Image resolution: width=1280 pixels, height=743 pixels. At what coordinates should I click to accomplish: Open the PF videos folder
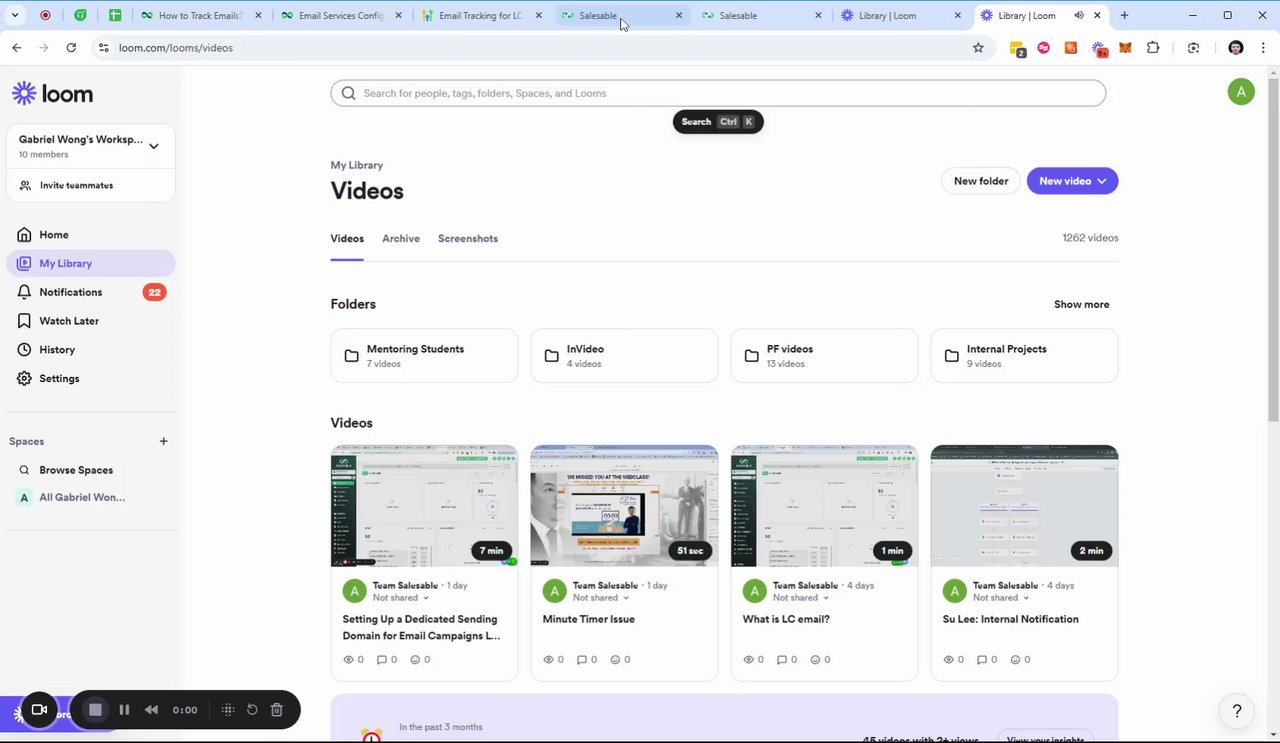click(x=824, y=355)
